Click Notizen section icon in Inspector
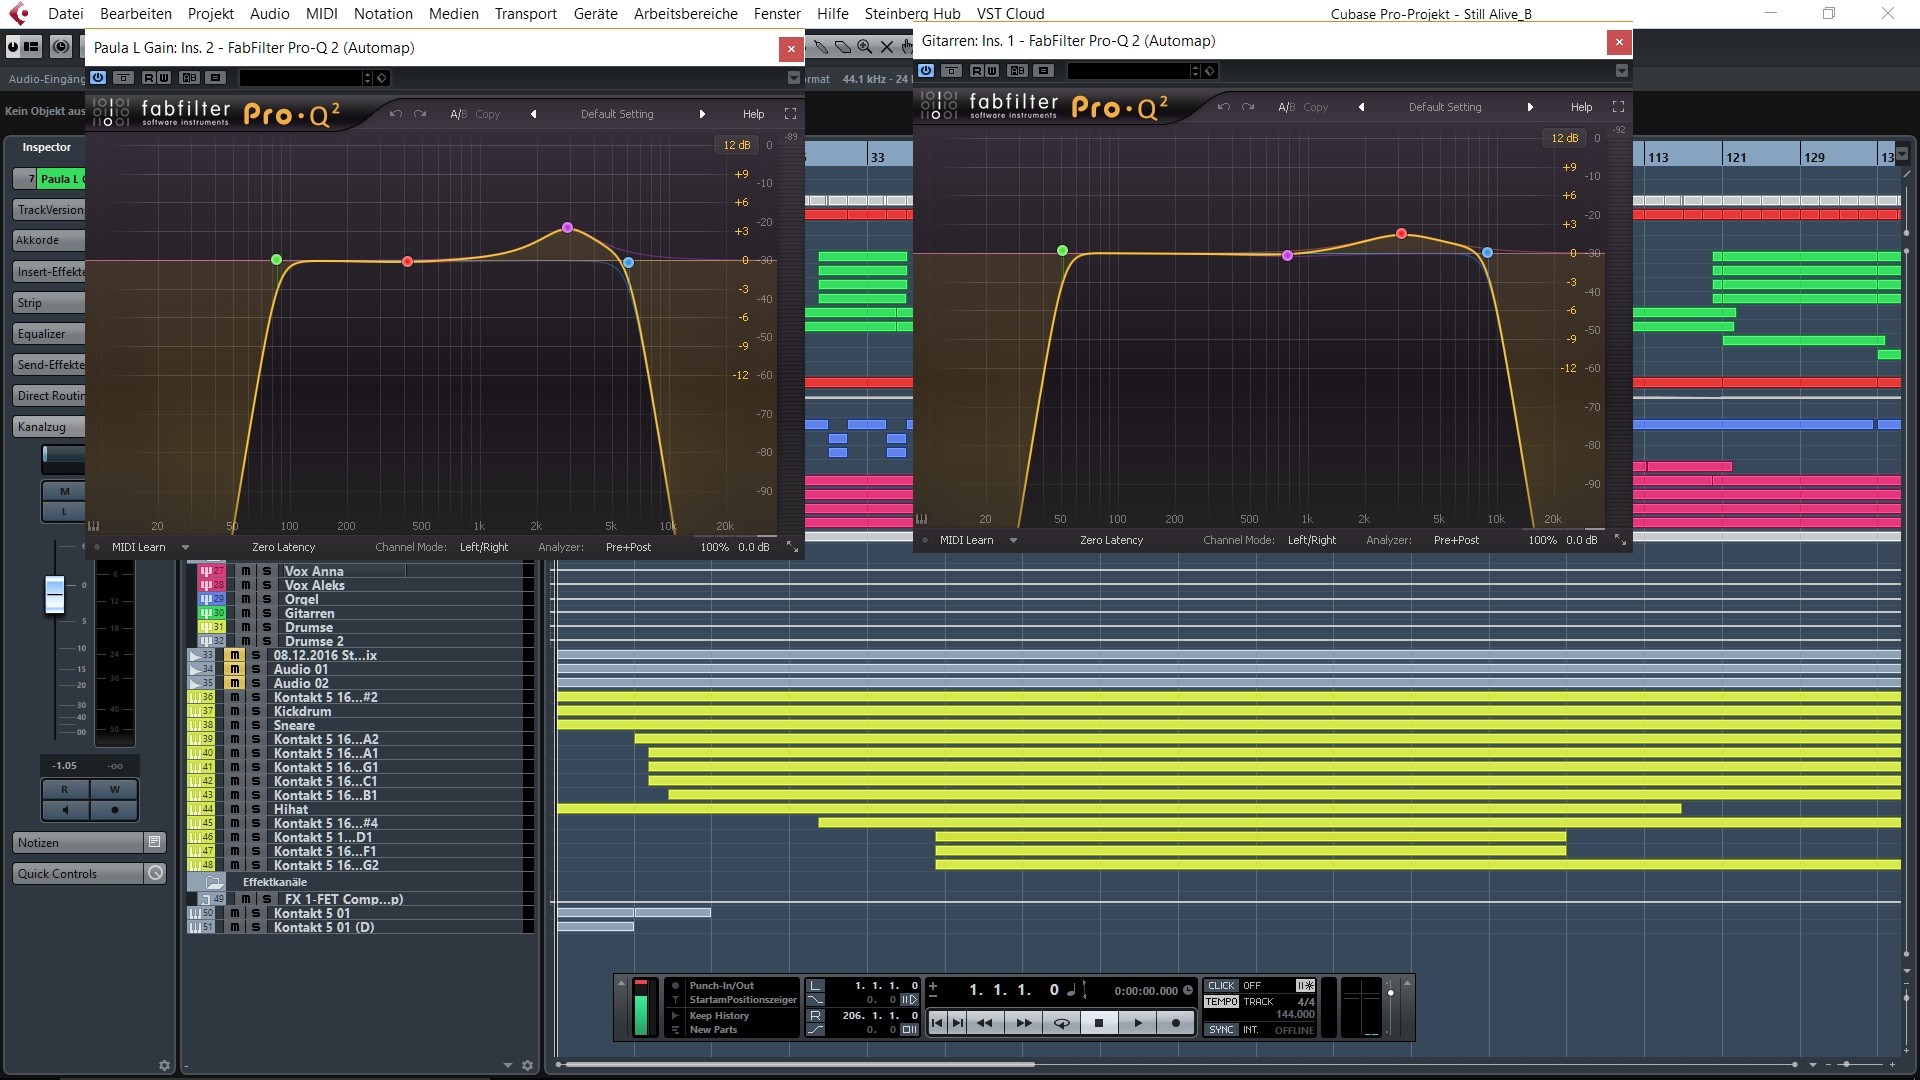1920x1080 pixels. tap(154, 843)
